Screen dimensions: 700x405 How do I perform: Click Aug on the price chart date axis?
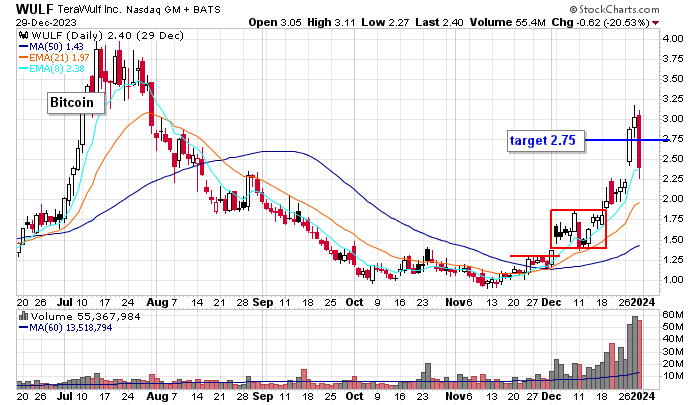coord(157,303)
